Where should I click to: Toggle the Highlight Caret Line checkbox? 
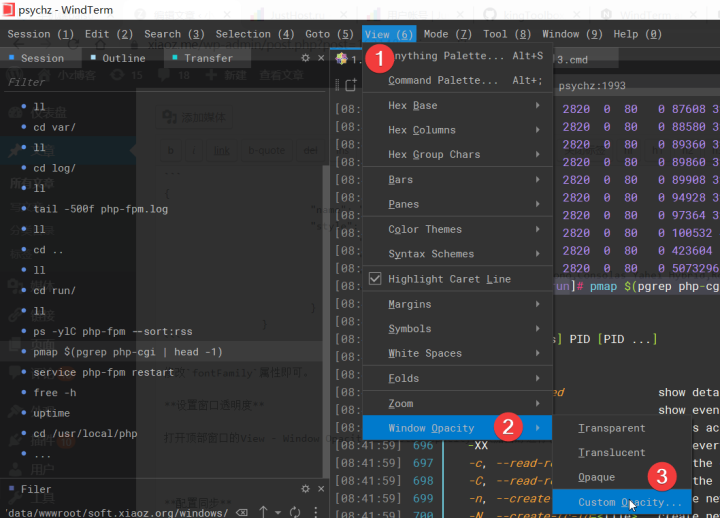tap(375, 279)
